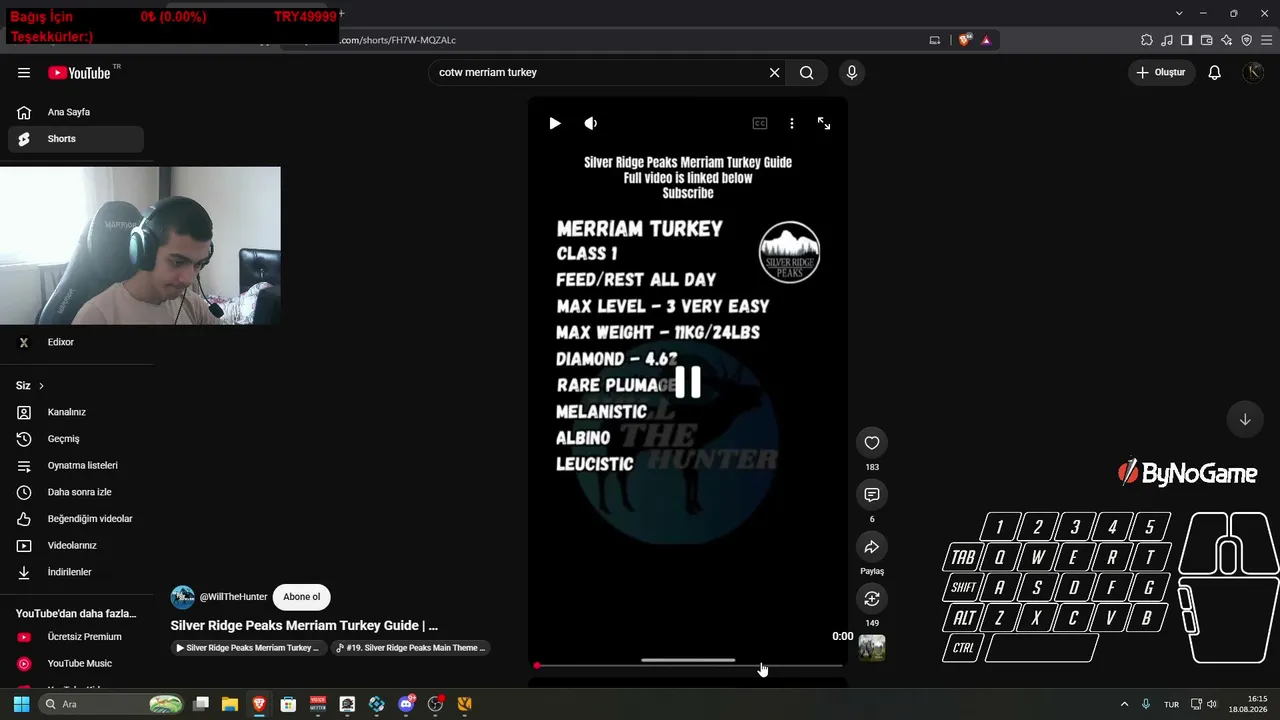Select Shorts in the sidebar
This screenshot has width=1280, height=720.
pos(76,139)
